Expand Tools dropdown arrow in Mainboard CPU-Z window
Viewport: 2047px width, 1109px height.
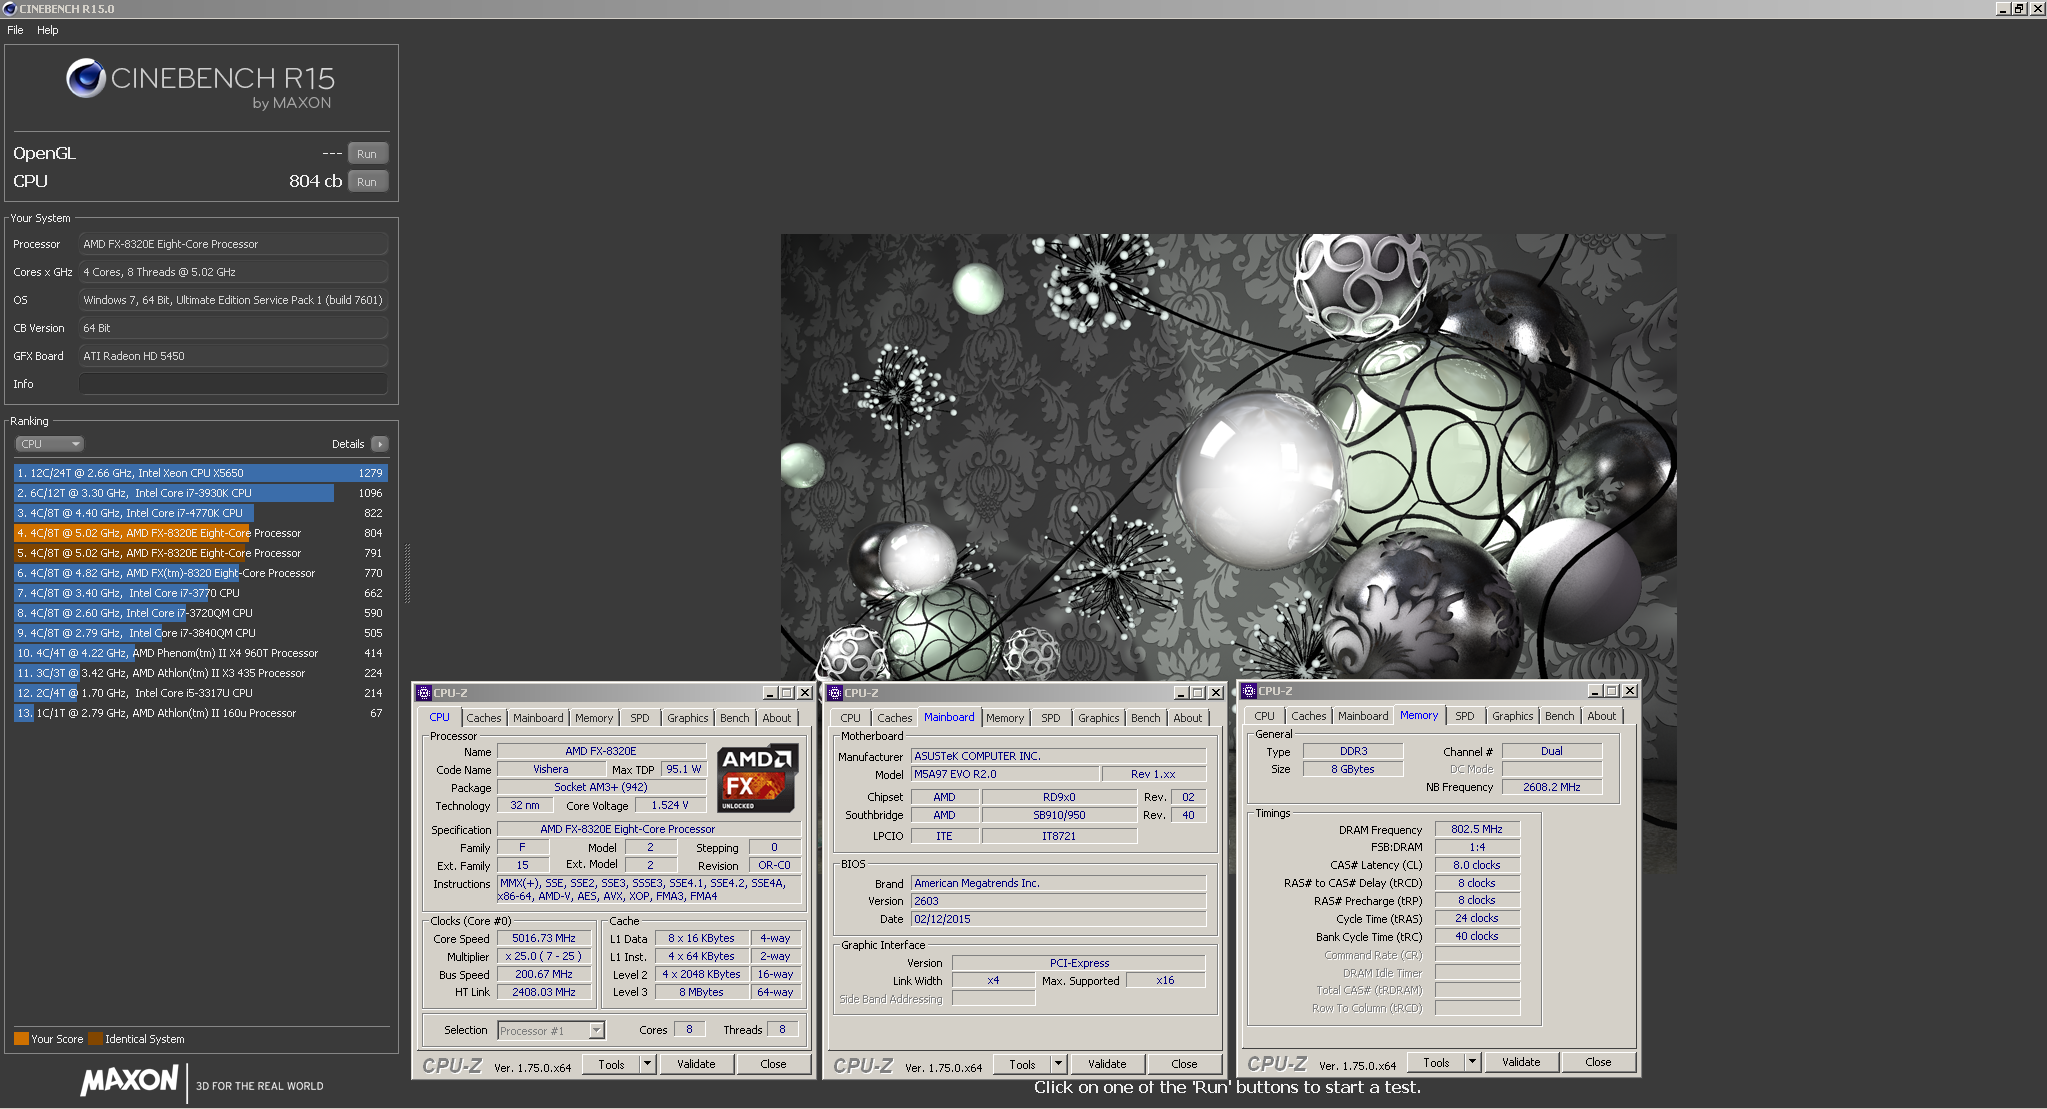coord(1059,1064)
